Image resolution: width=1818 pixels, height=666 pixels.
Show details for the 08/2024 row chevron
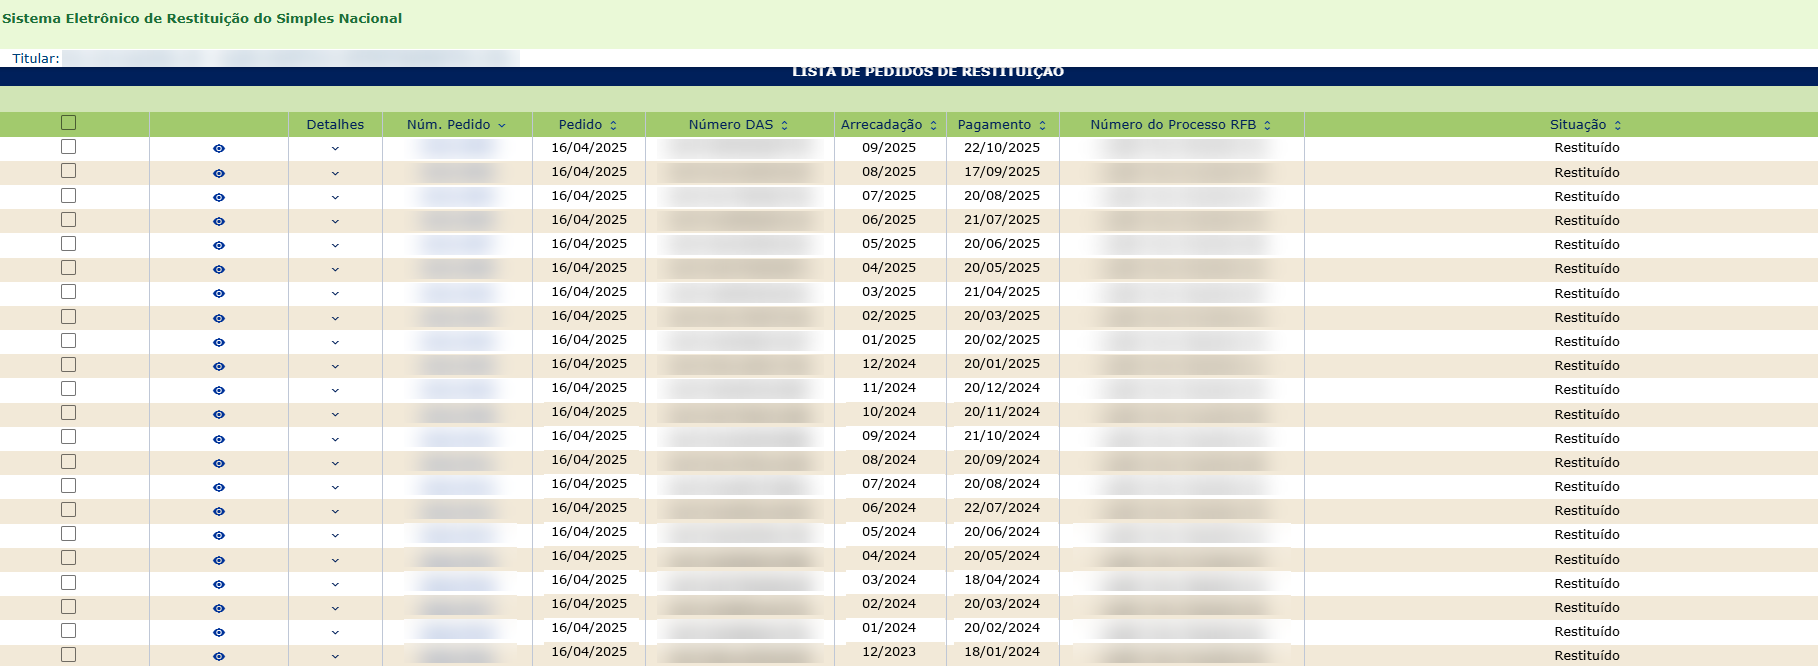[335, 463]
